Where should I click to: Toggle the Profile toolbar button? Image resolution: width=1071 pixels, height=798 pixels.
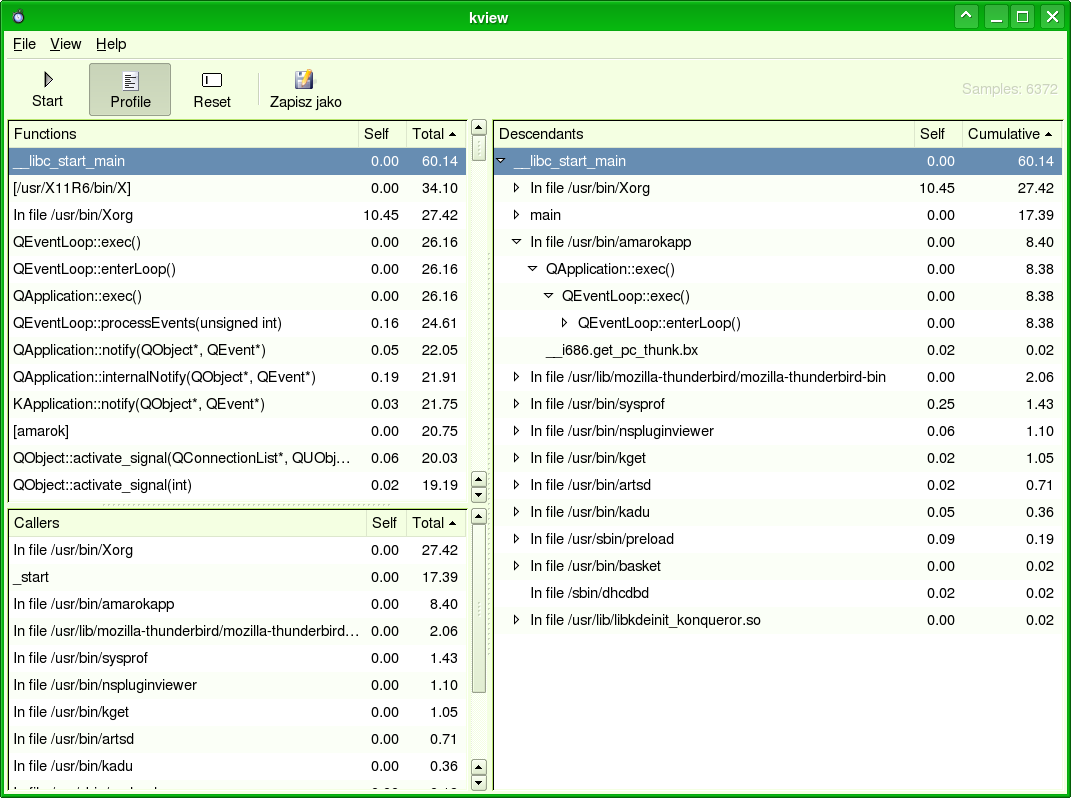[130, 89]
